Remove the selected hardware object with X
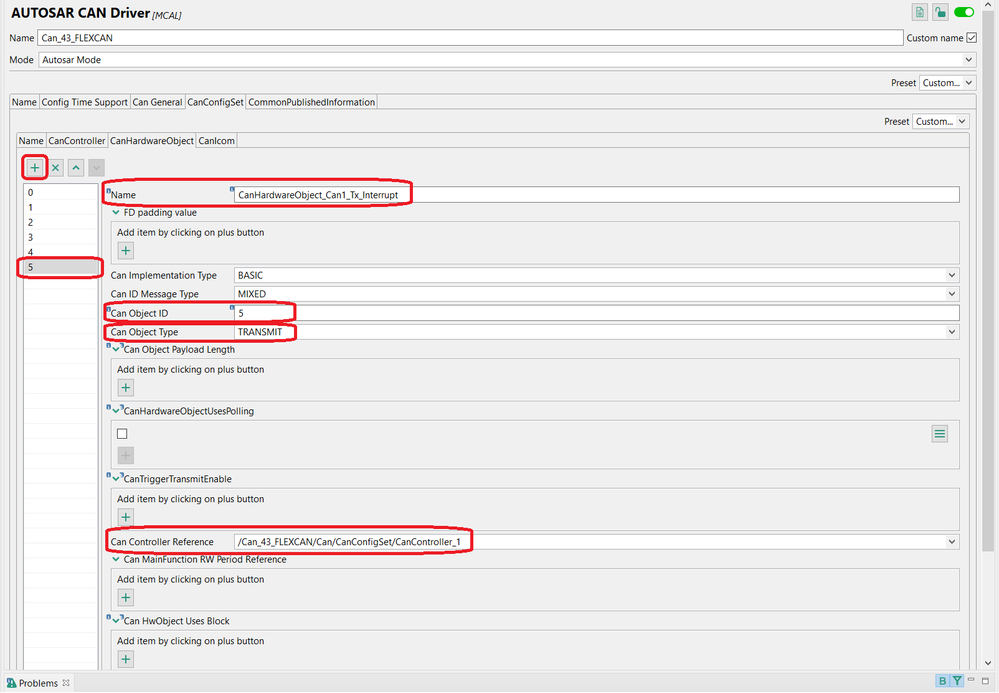 point(55,168)
